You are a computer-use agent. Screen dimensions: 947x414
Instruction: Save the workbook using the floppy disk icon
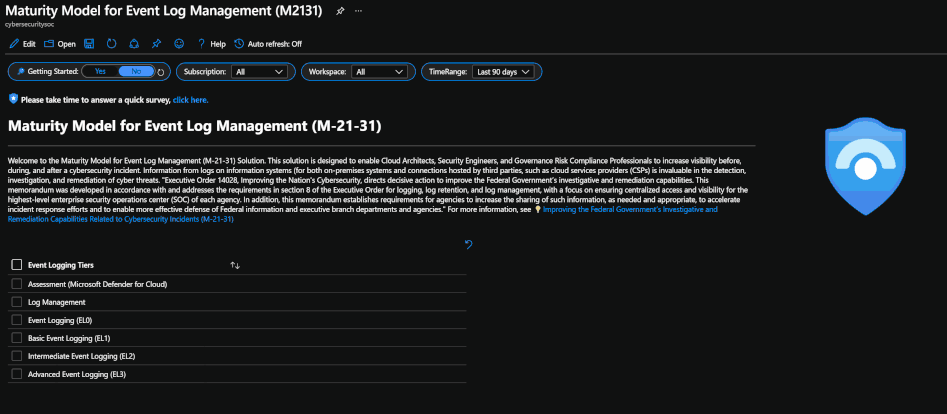(89, 44)
